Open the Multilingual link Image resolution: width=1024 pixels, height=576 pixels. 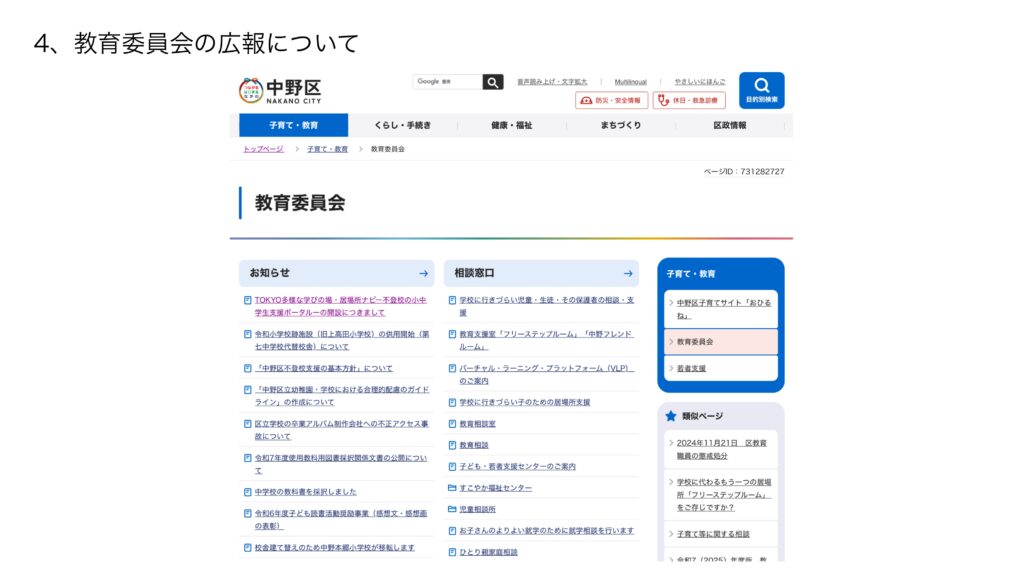click(x=630, y=82)
